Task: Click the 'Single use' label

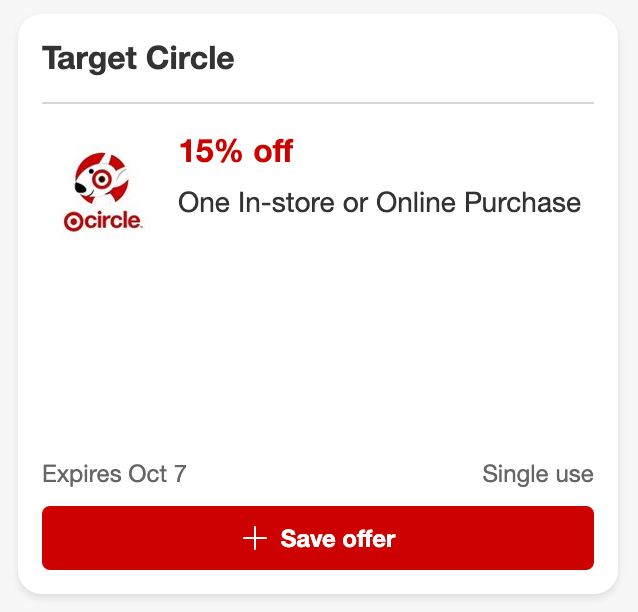Action: tap(537, 473)
